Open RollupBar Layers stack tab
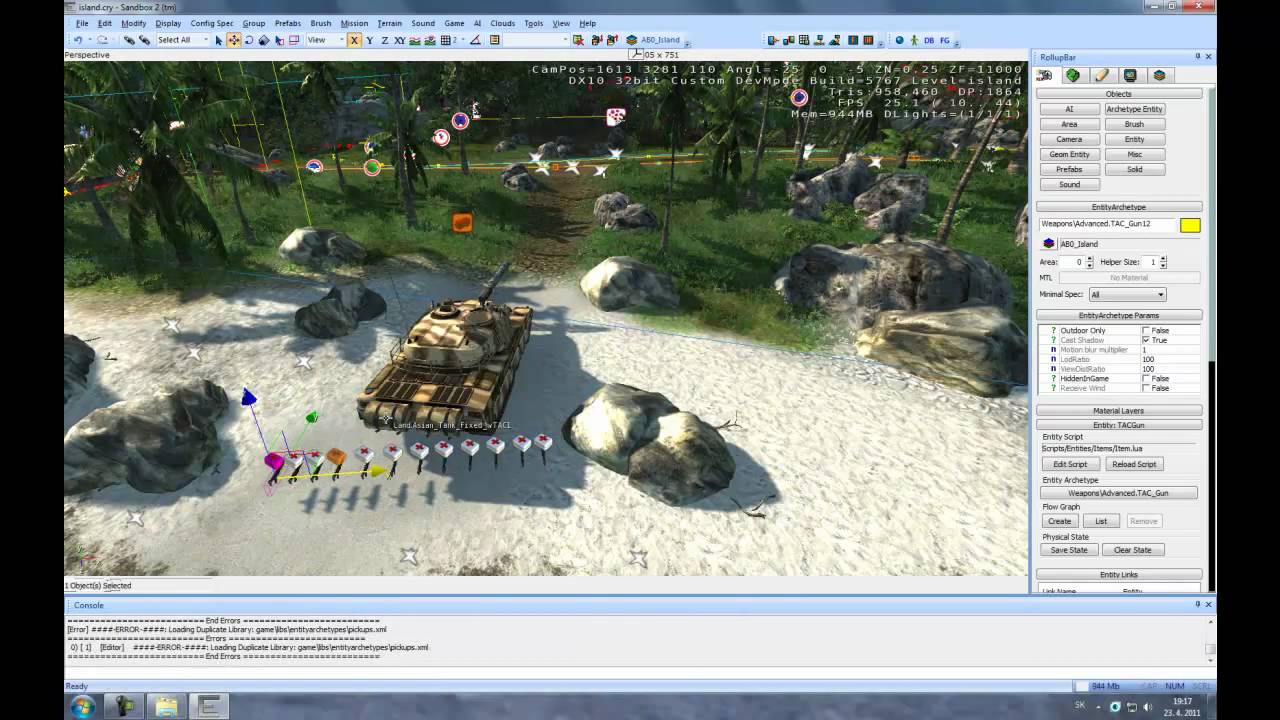1280x720 pixels. click(1159, 75)
